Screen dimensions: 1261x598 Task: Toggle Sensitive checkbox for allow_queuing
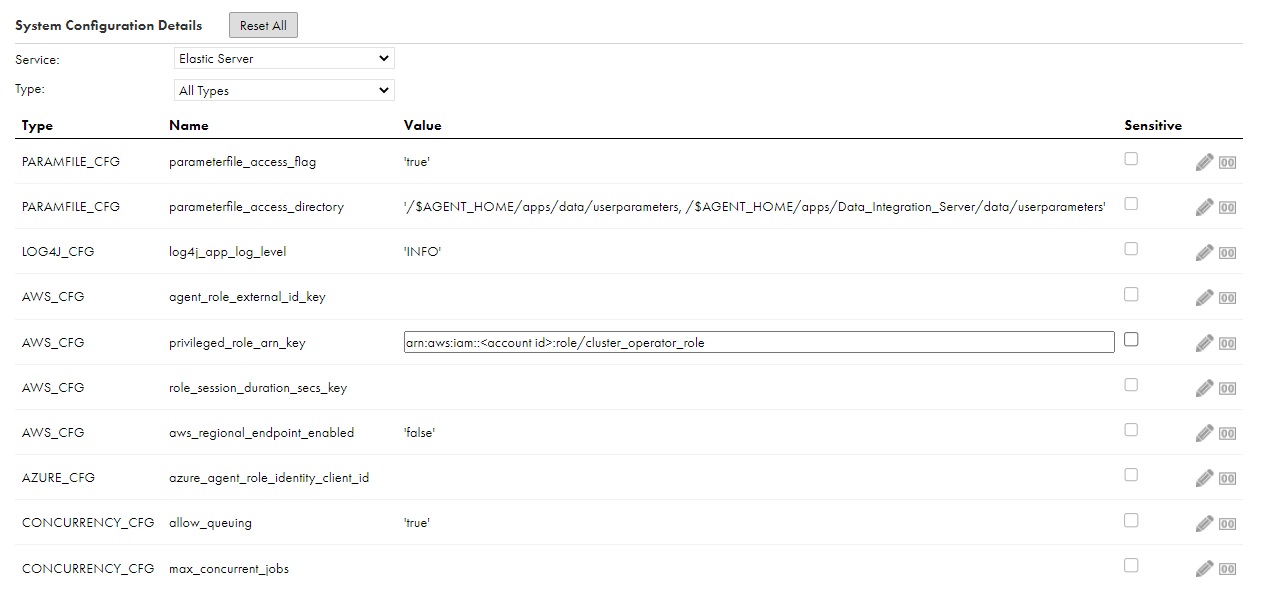pos(1131,520)
